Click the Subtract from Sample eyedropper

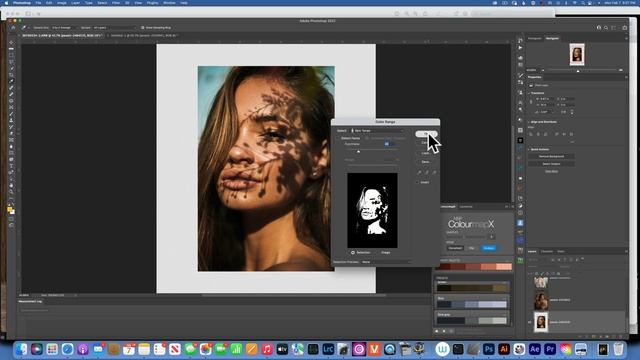434,172
